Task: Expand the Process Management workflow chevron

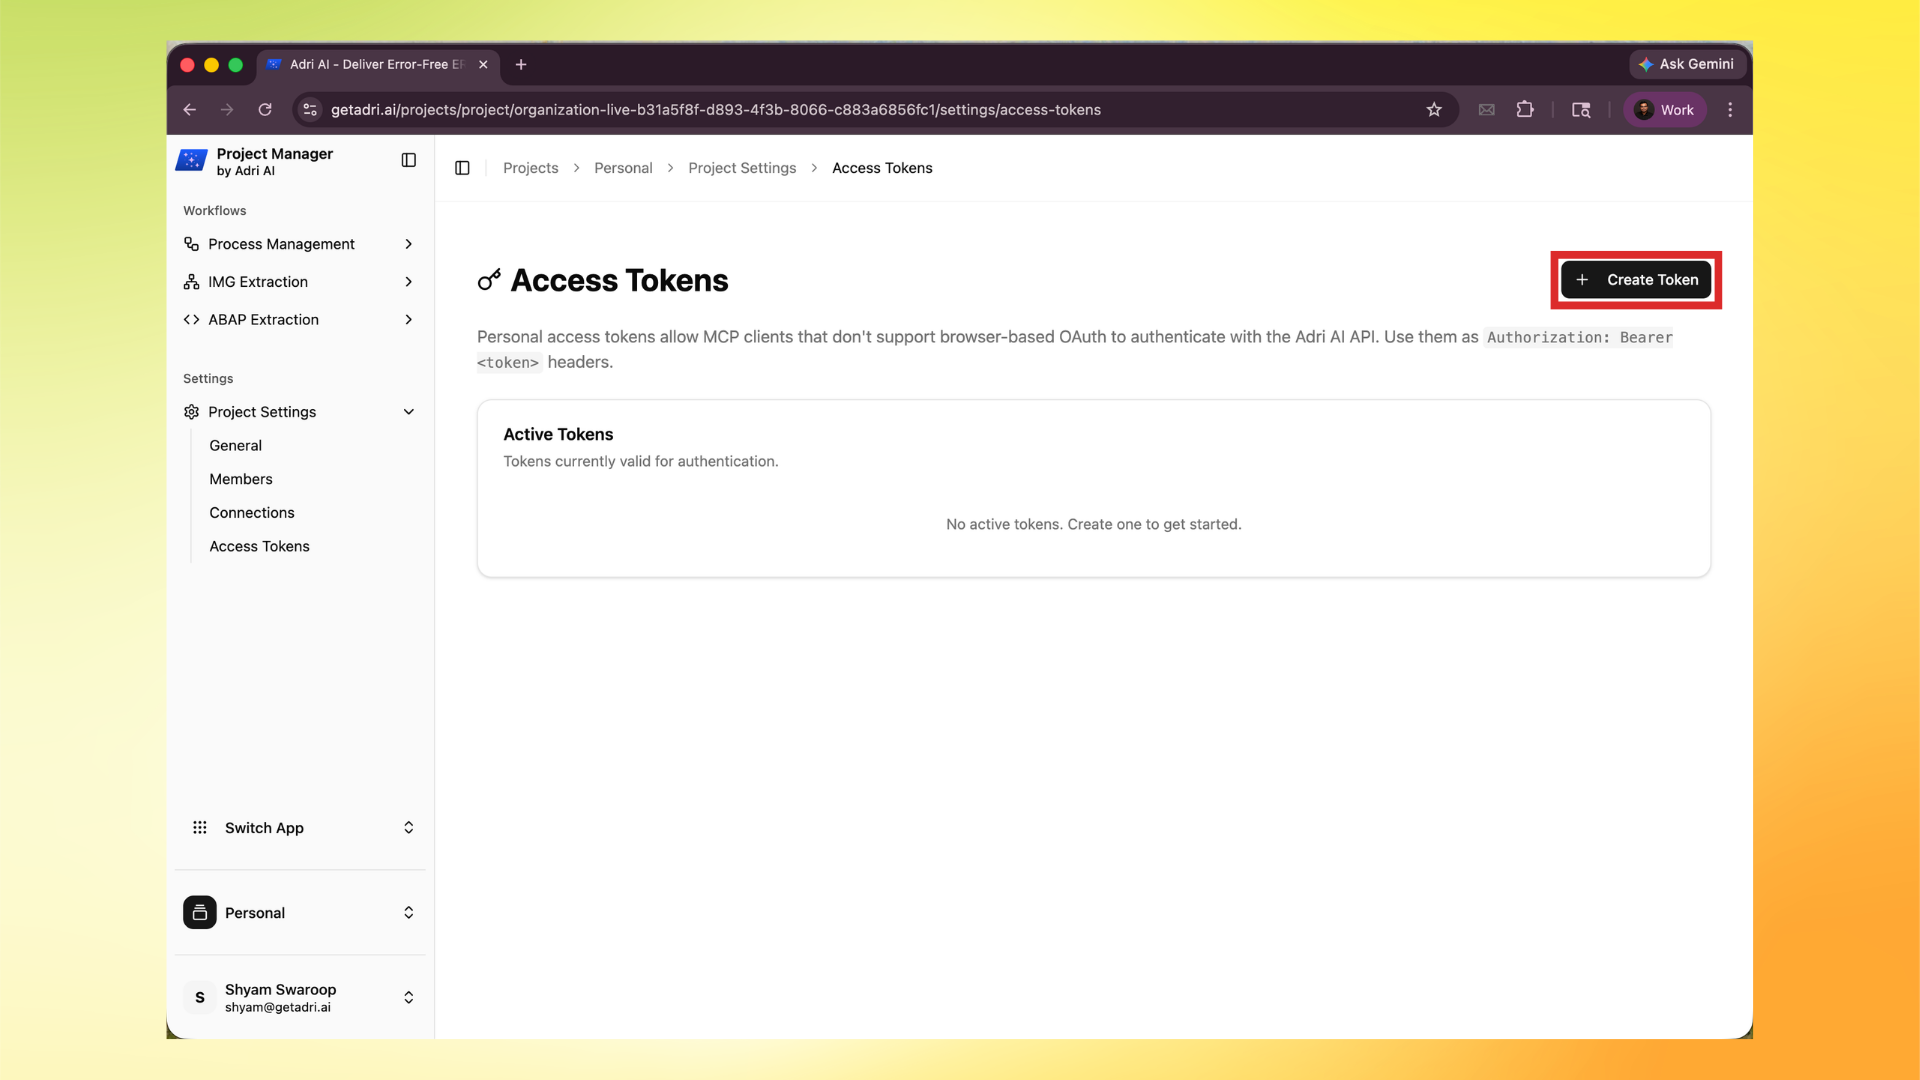Action: coord(407,243)
